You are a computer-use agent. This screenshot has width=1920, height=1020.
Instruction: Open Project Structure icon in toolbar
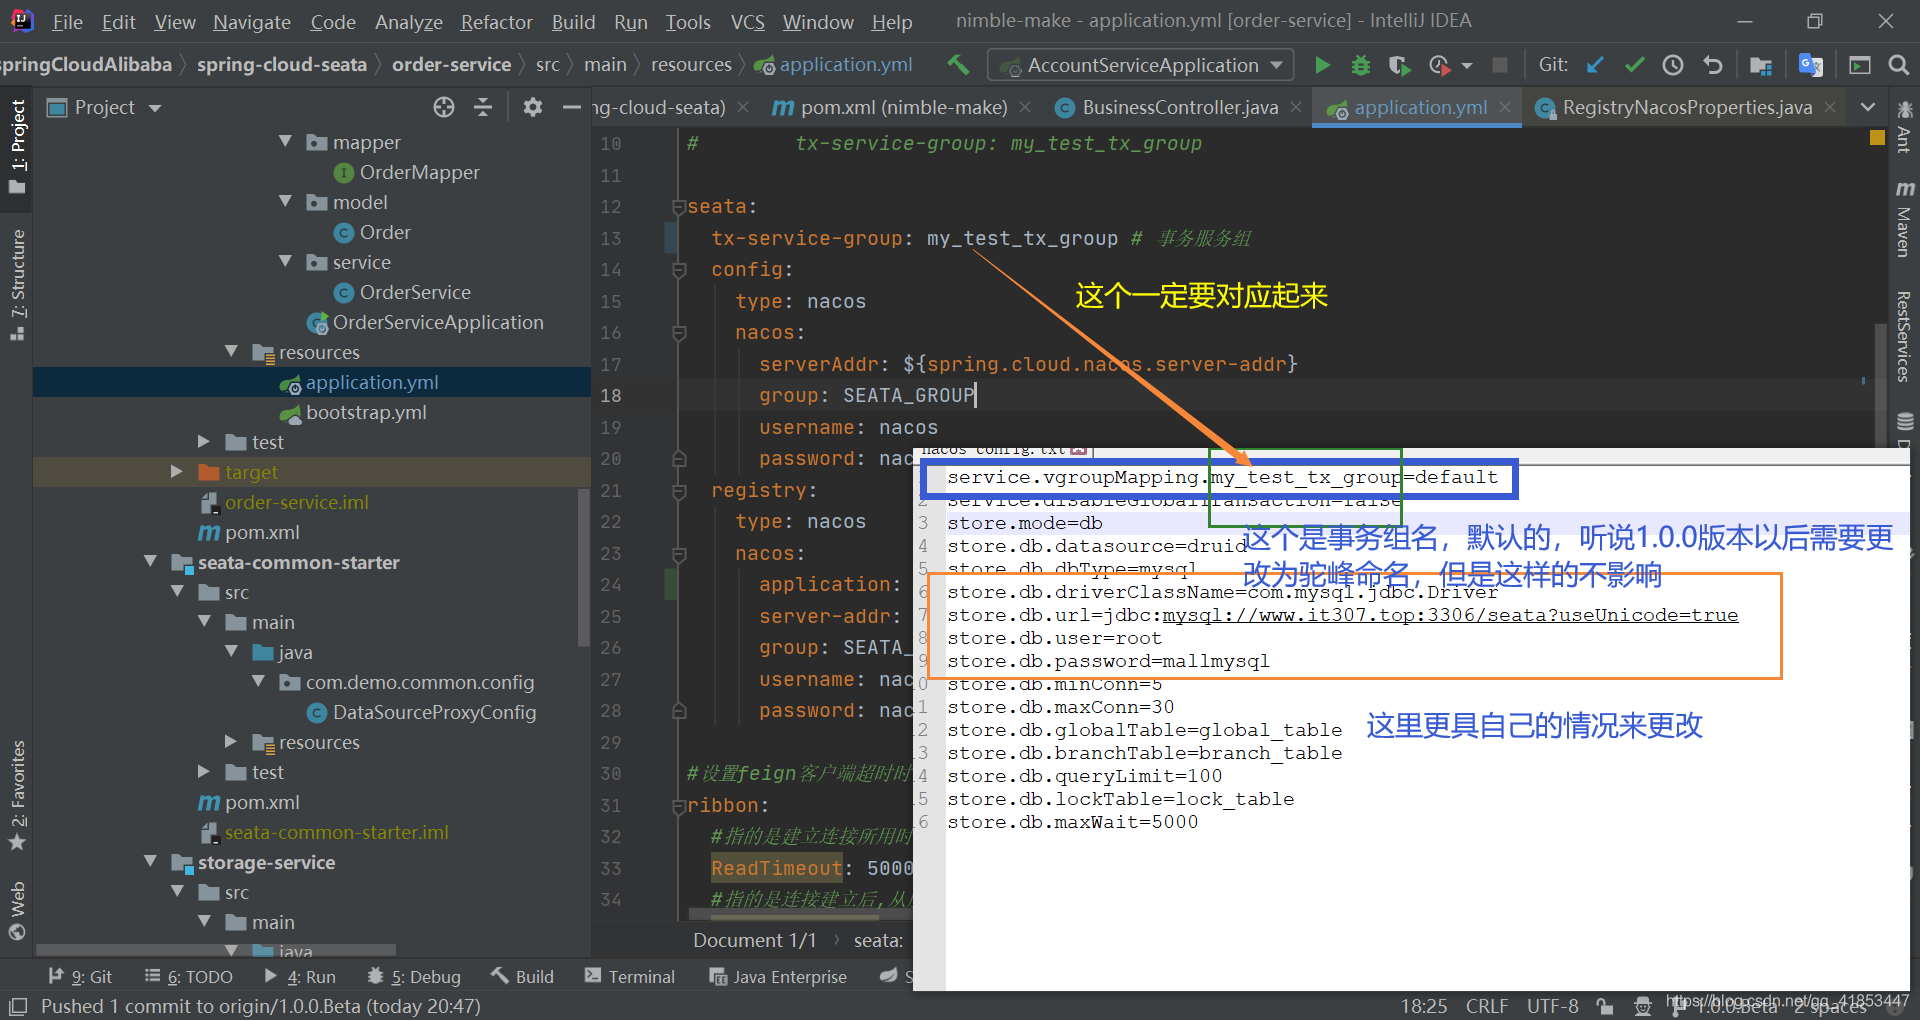[x=1761, y=65]
